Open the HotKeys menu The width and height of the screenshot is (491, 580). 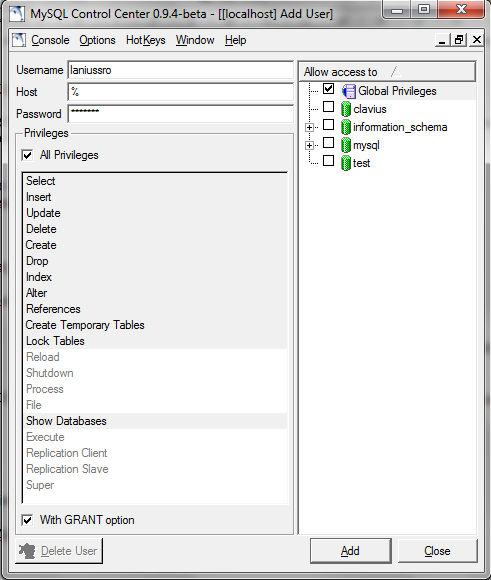click(x=145, y=40)
